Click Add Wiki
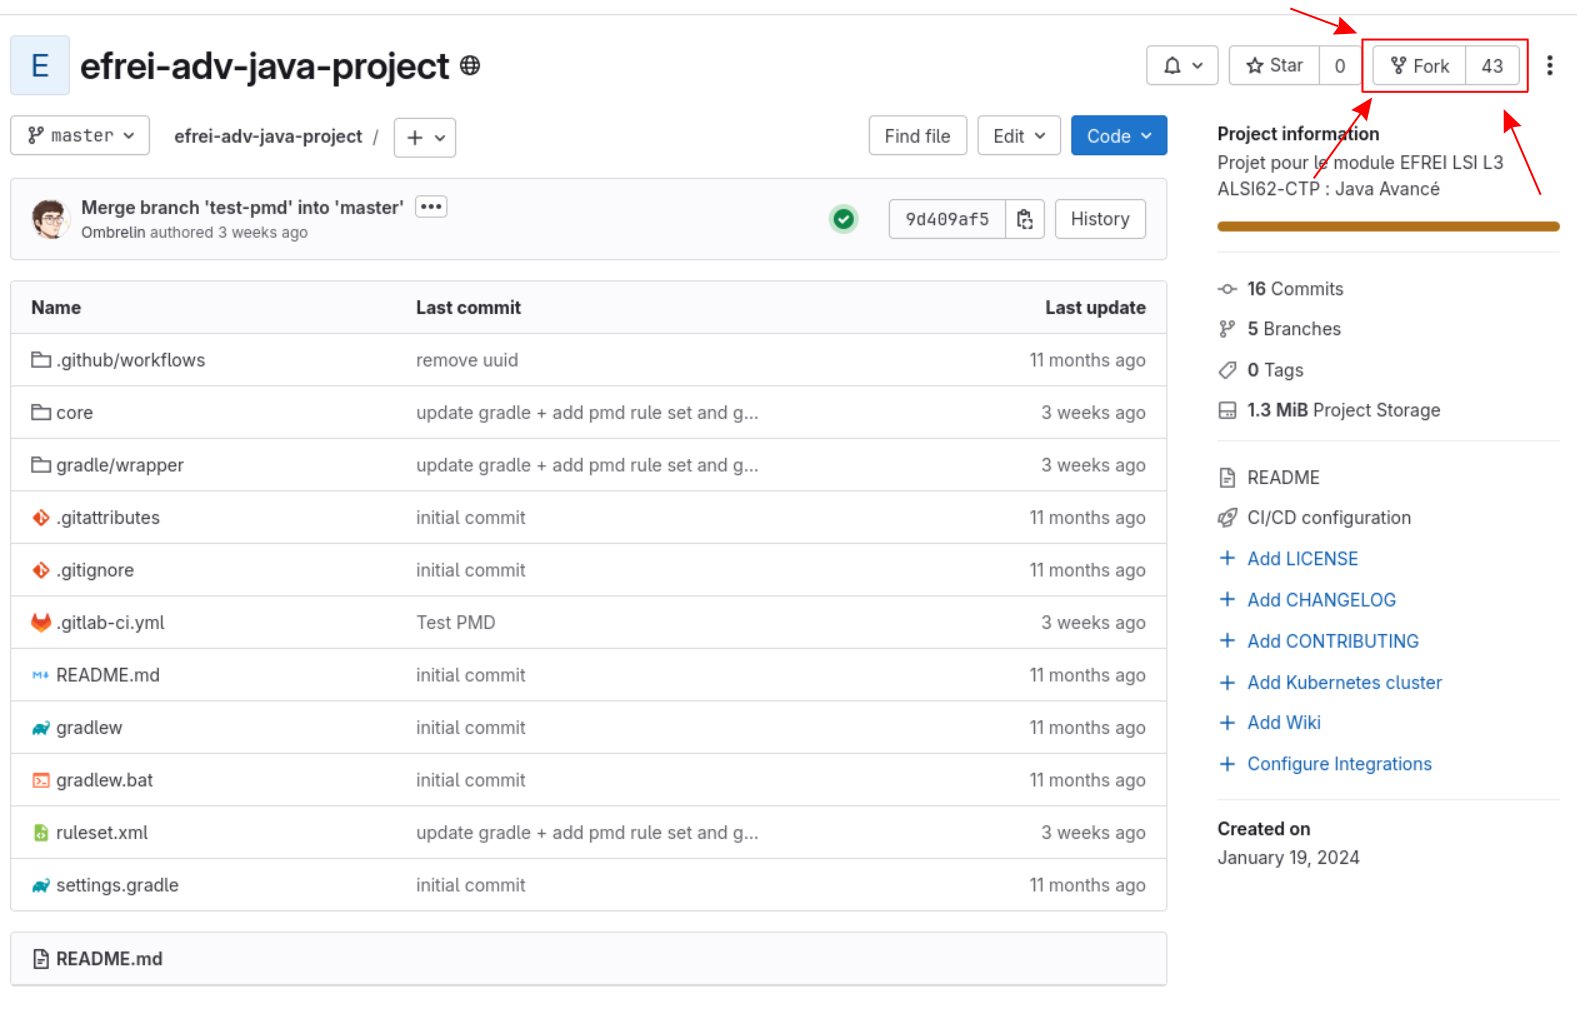1577x1018 pixels. (x=1284, y=722)
